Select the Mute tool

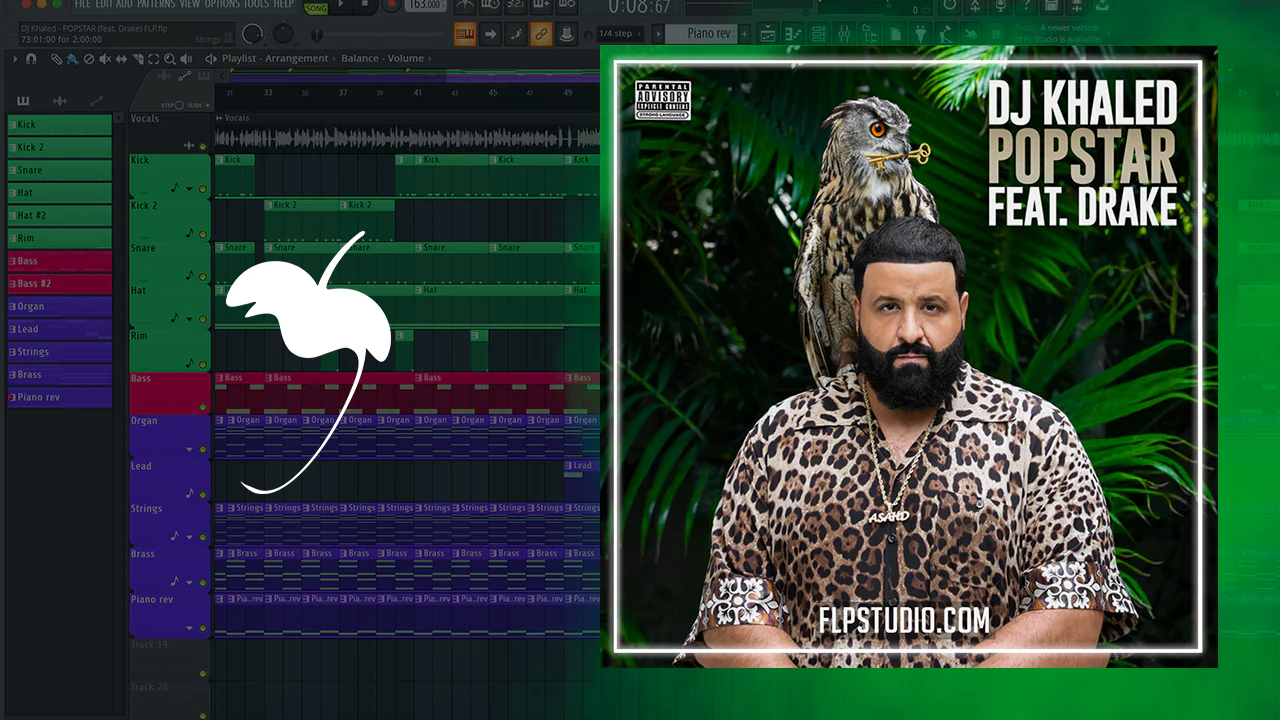point(105,59)
